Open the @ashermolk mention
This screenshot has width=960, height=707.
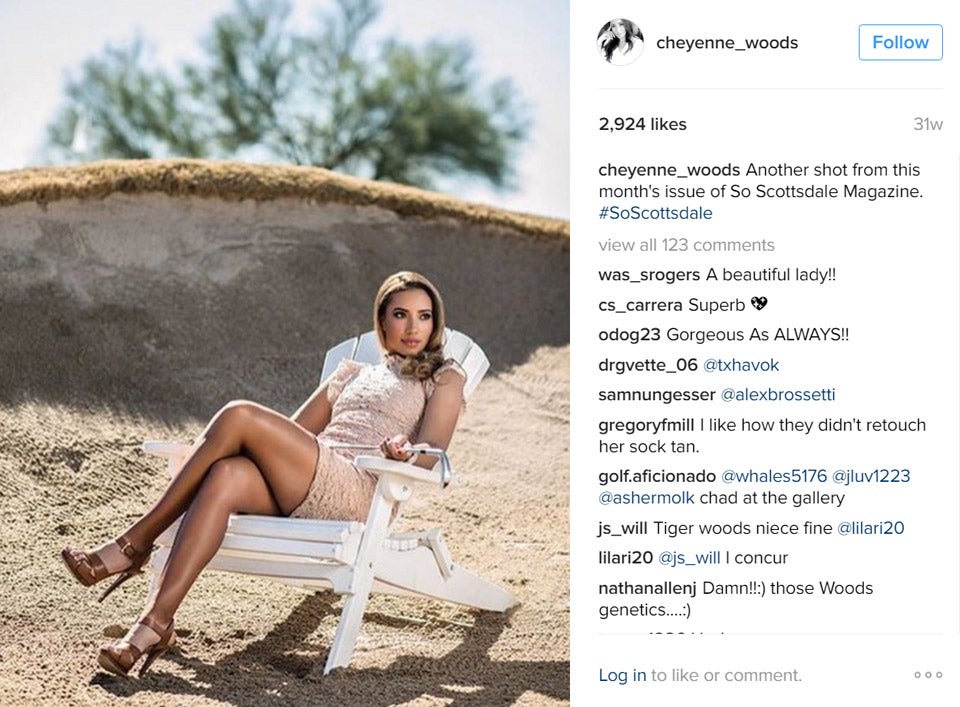pyautogui.click(x=646, y=498)
